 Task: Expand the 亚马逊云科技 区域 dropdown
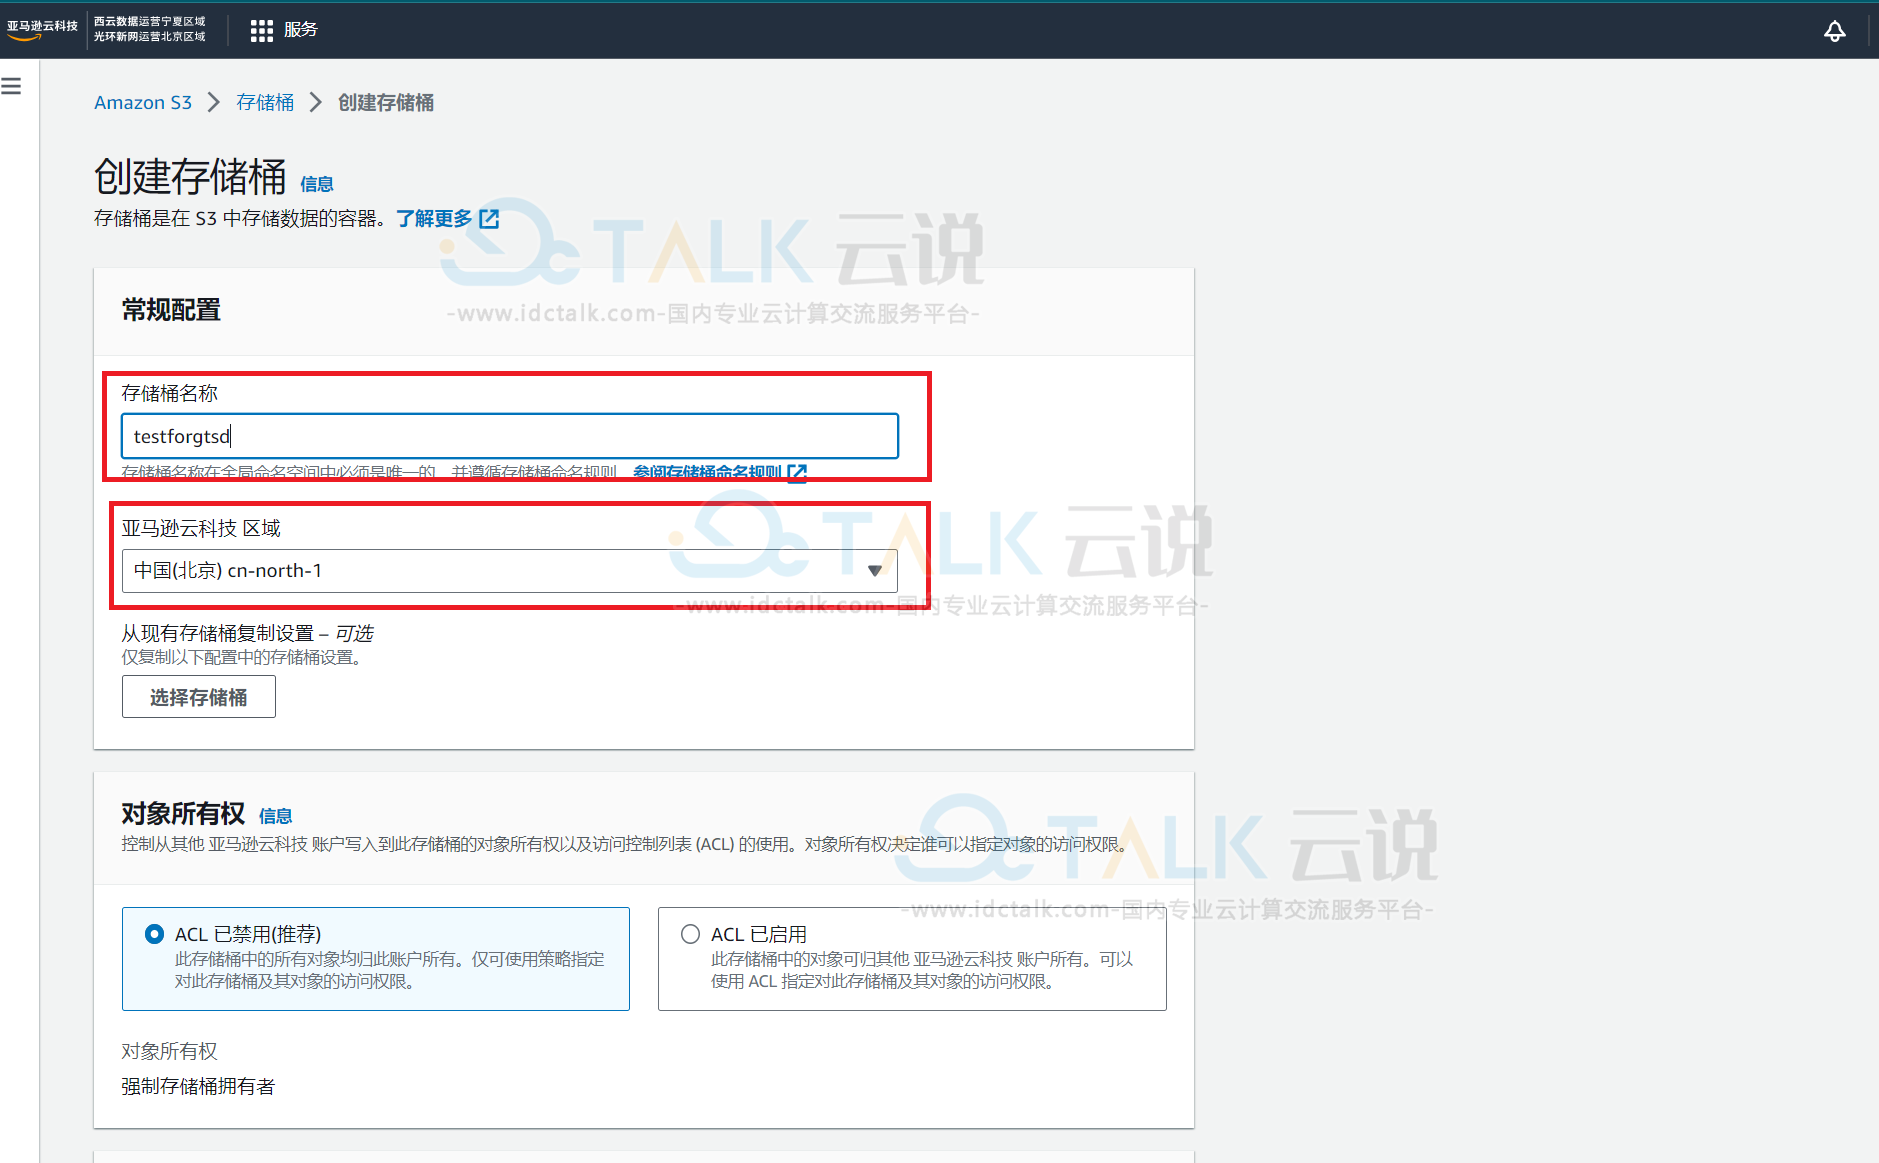510,571
